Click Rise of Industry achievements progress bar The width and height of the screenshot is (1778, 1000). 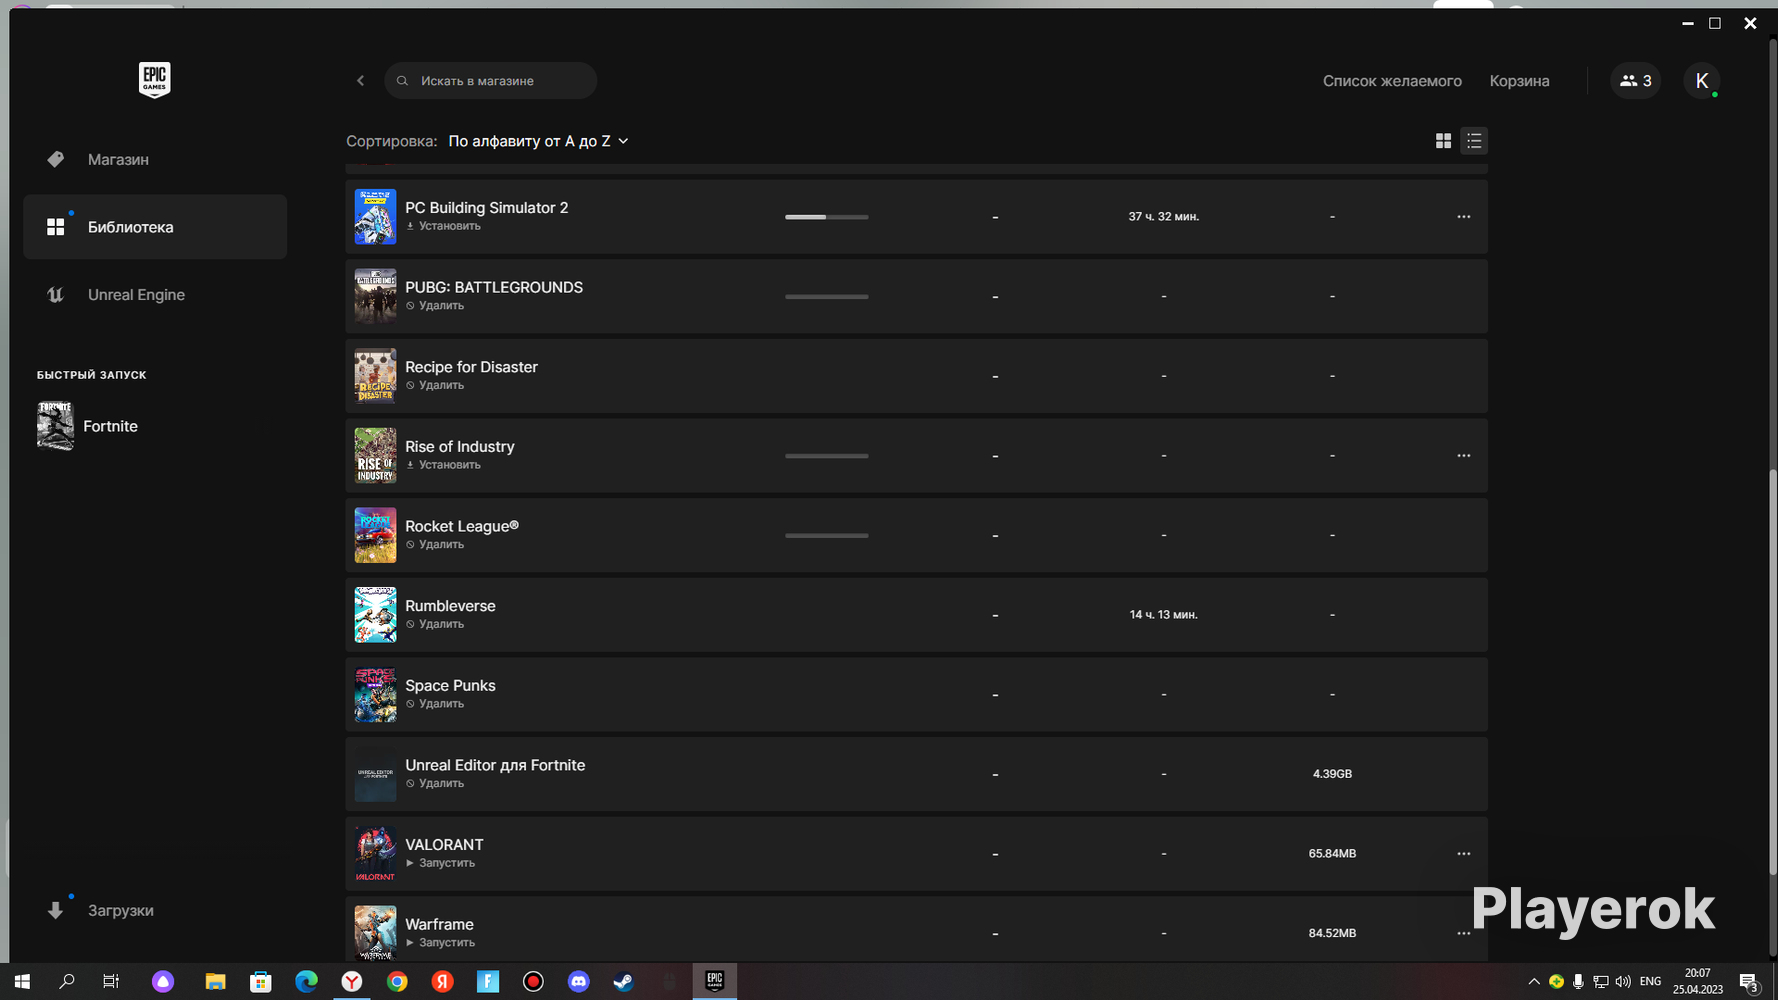tap(826, 456)
